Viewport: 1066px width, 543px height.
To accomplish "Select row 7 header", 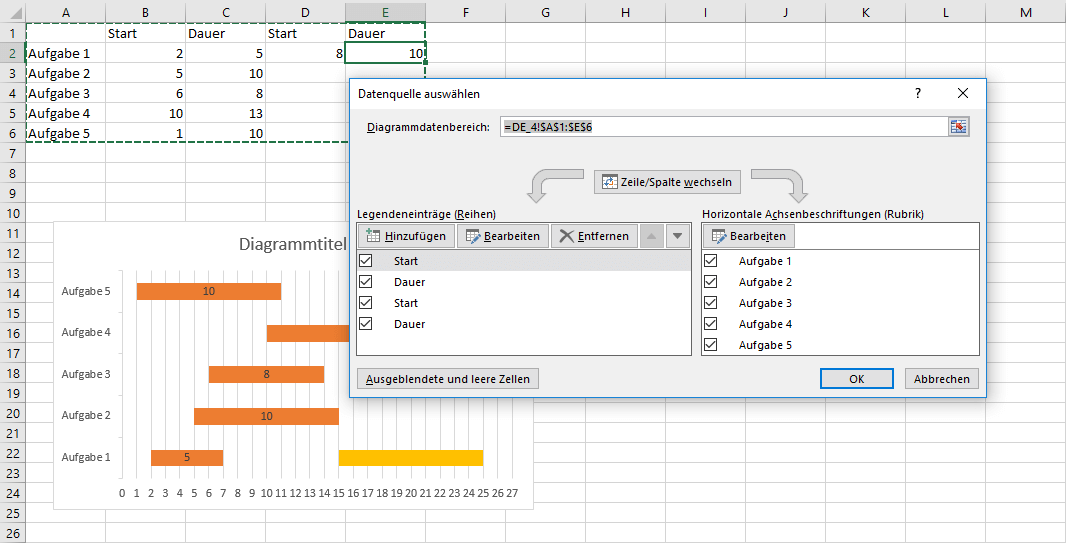I will (x=13, y=154).
